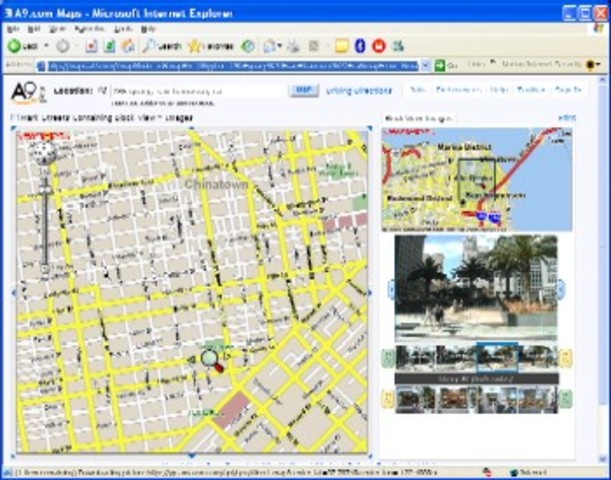Click green walk button right of lower strip
Viewport: 611px width, 480px height.
click(565, 399)
